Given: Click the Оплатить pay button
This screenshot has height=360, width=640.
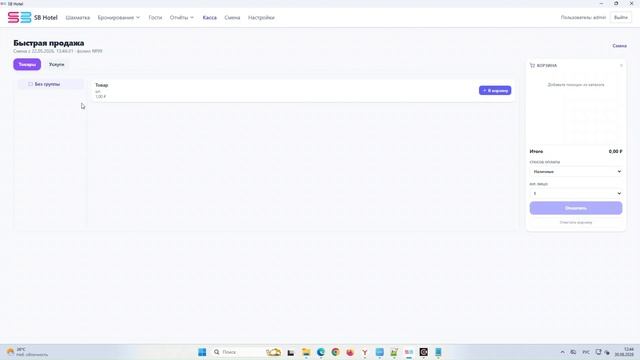Looking at the screenshot, I should 576,208.
